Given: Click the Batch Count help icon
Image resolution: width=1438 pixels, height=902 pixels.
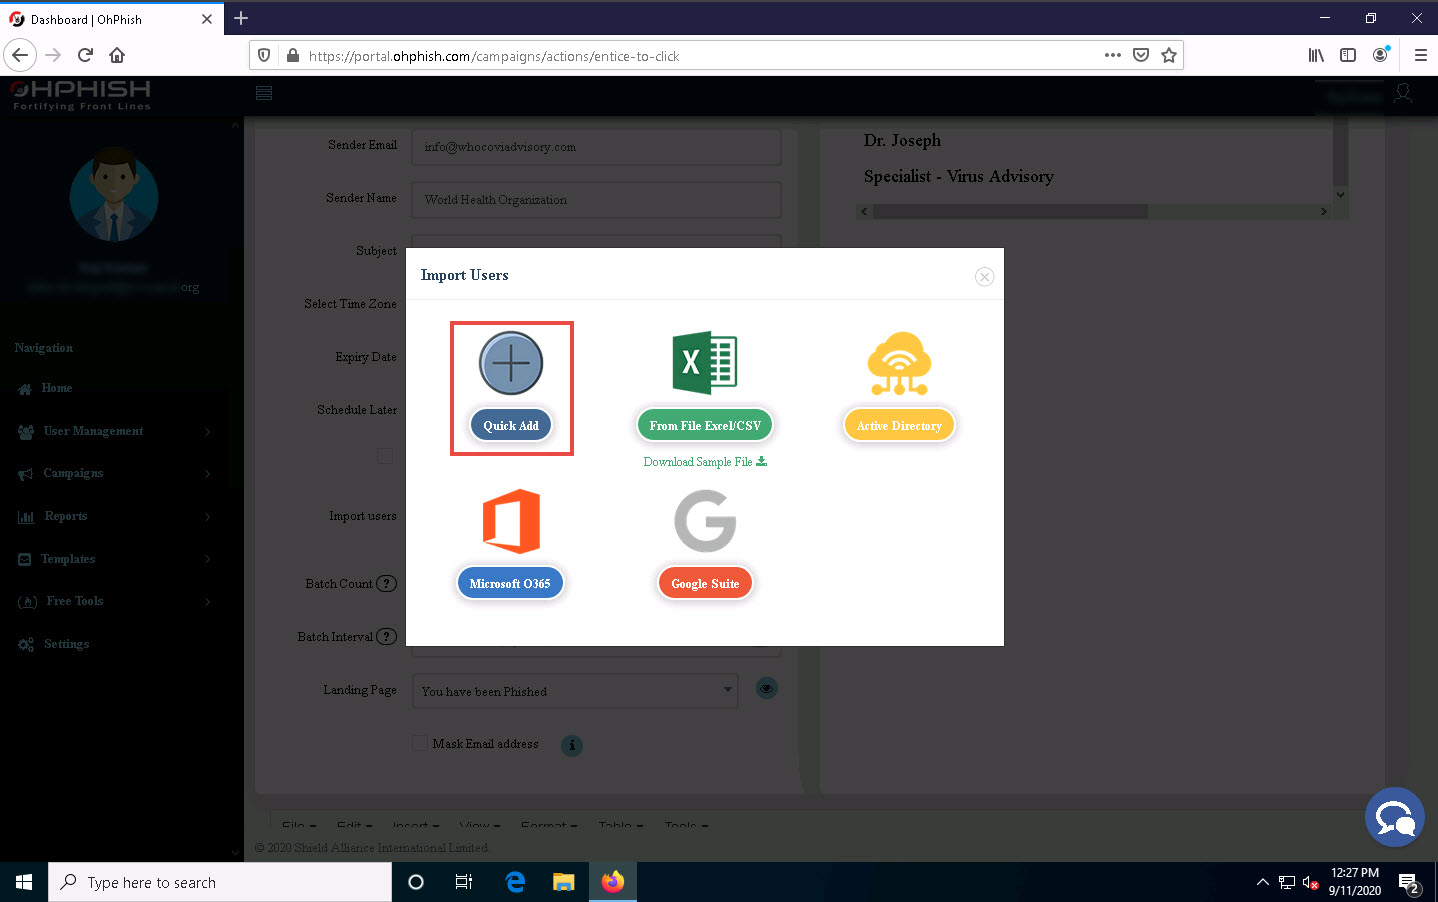Looking at the screenshot, I should 386,584.
